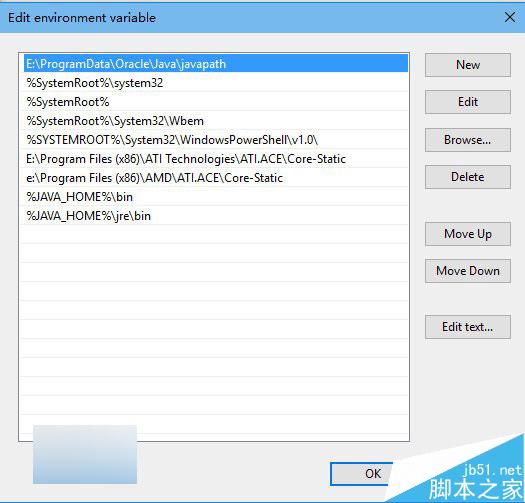Click the Move Down button
525x503 pixels.
pyautogui.click(x=468, y=271)
